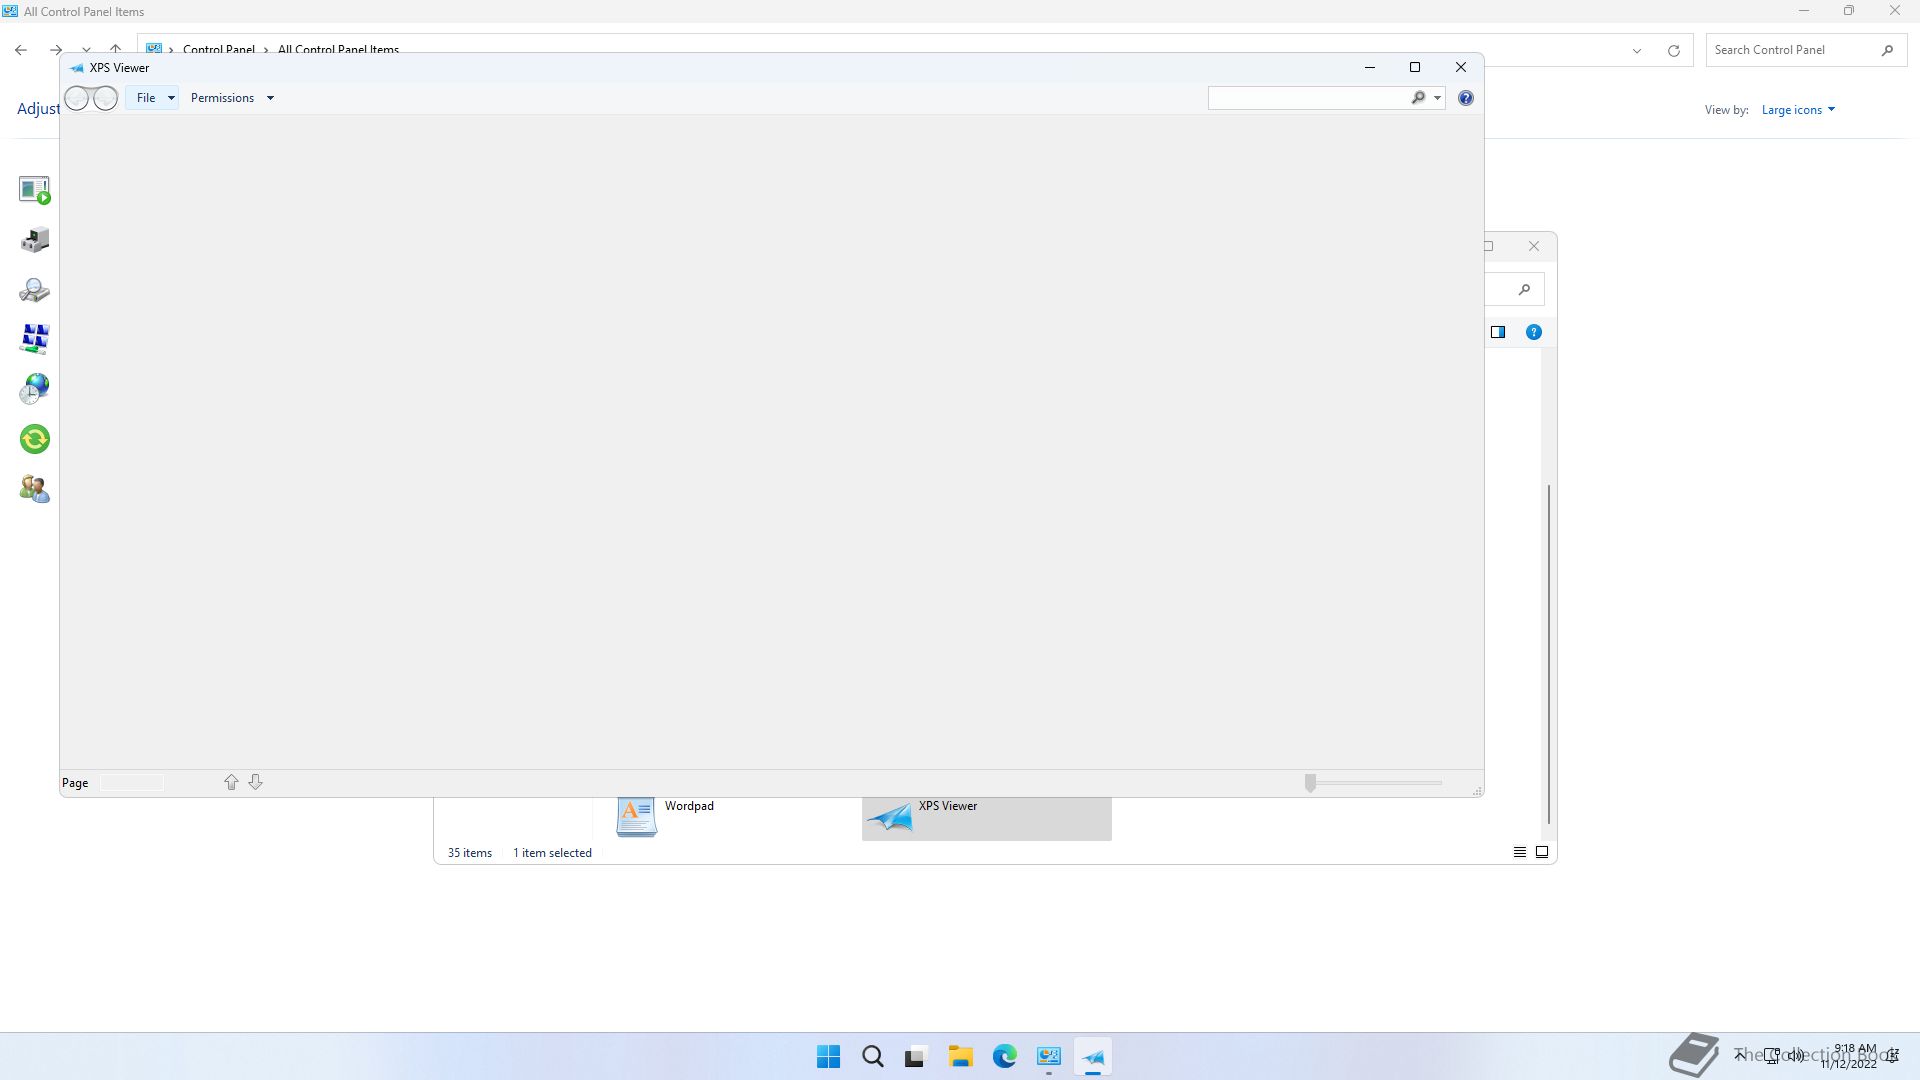Image resolution: width=1920 pixels, height=1080 pixels.
Task: Open File Explorer from the taskbar
Action: 960,1057
